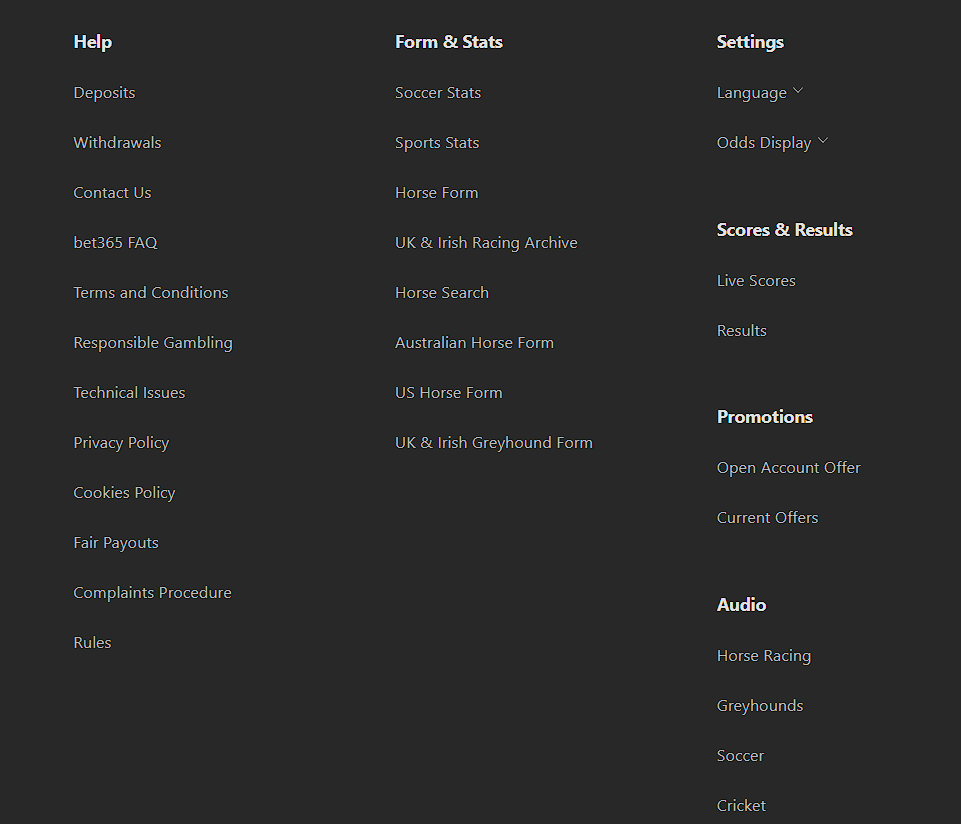Open UK & Irish Racing Archive
The height and width of the screenshot is (824, 961).
pos(486,243)
